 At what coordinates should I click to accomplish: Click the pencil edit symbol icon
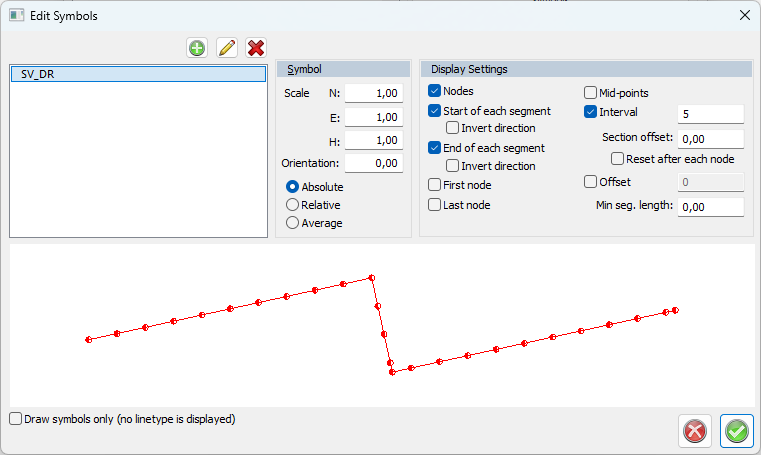click(x=227, y=47)
